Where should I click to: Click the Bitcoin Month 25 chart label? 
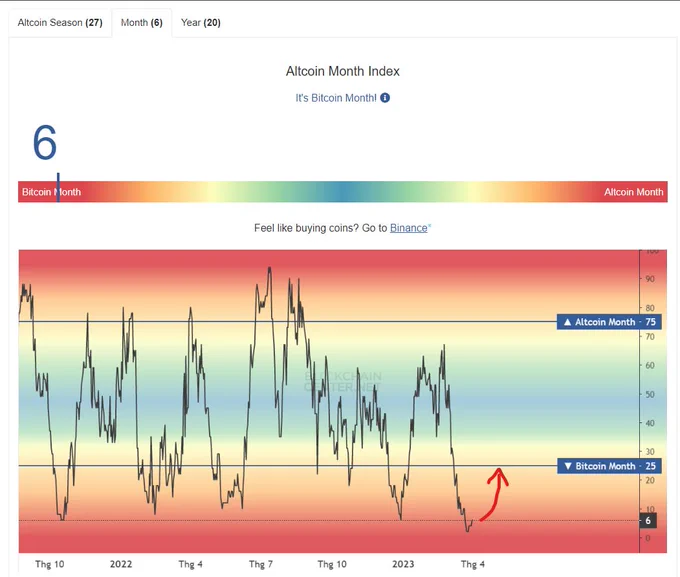click(x=609, y=466)
